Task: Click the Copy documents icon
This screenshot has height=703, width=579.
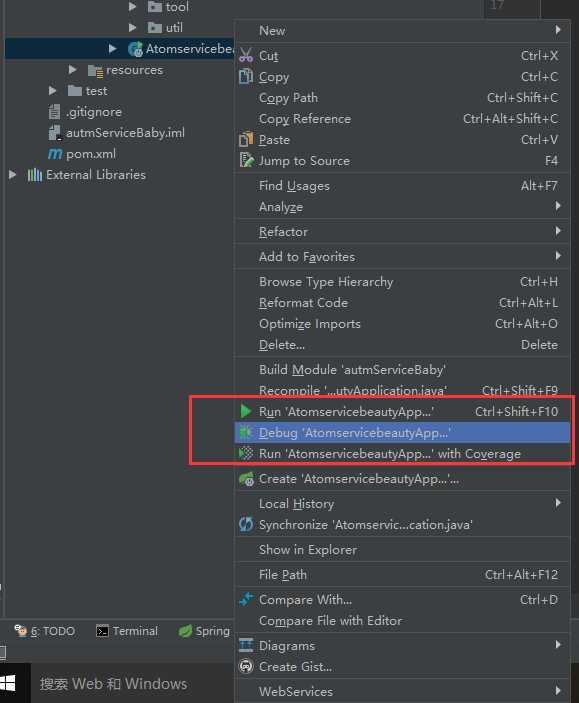Action: coord(246,76)
